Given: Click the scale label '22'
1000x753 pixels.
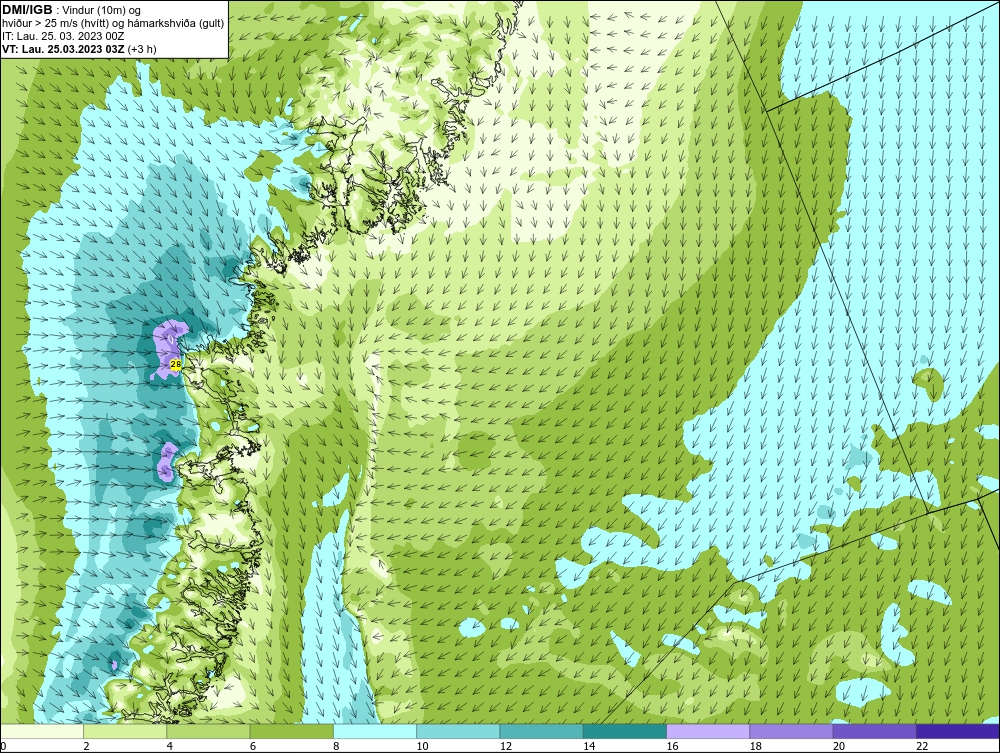Looking at the screenshot, I should (922, 747).
